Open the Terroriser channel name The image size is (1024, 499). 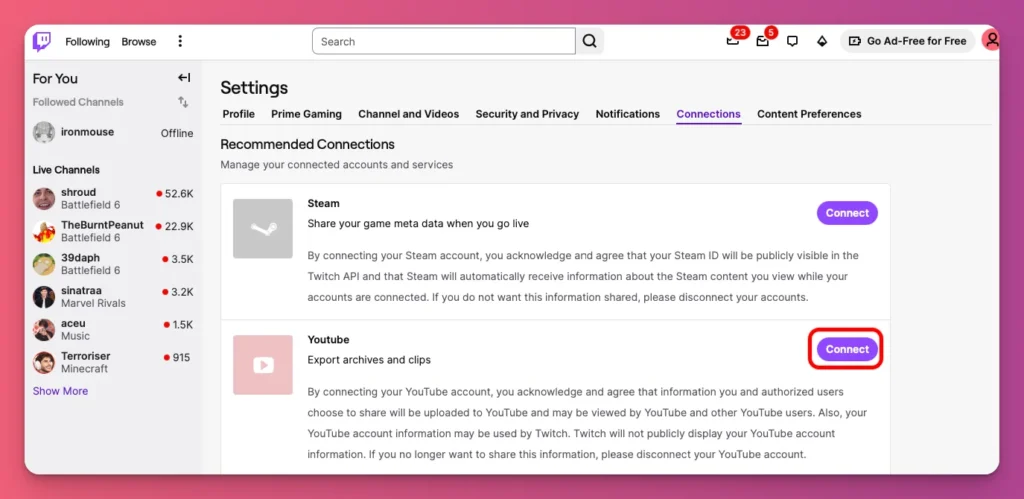[86, 355]
